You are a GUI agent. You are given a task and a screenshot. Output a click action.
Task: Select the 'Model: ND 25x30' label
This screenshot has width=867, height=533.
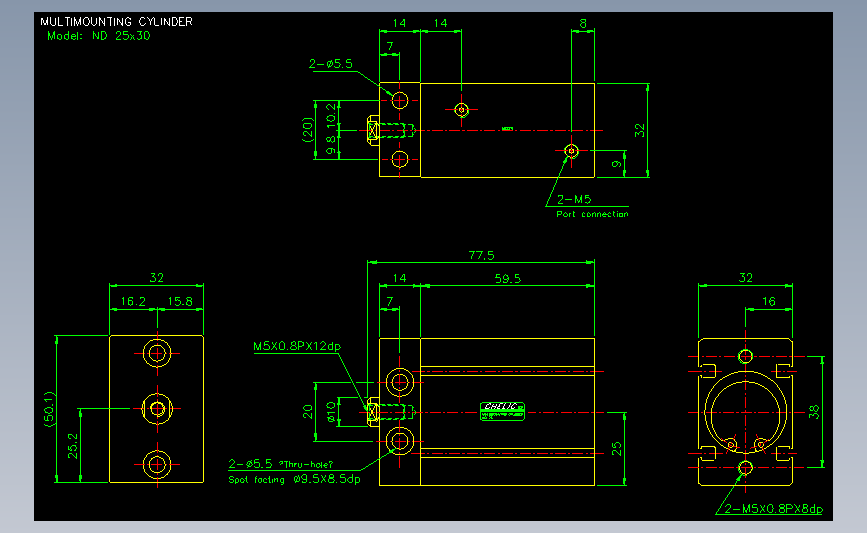(98, 36)
